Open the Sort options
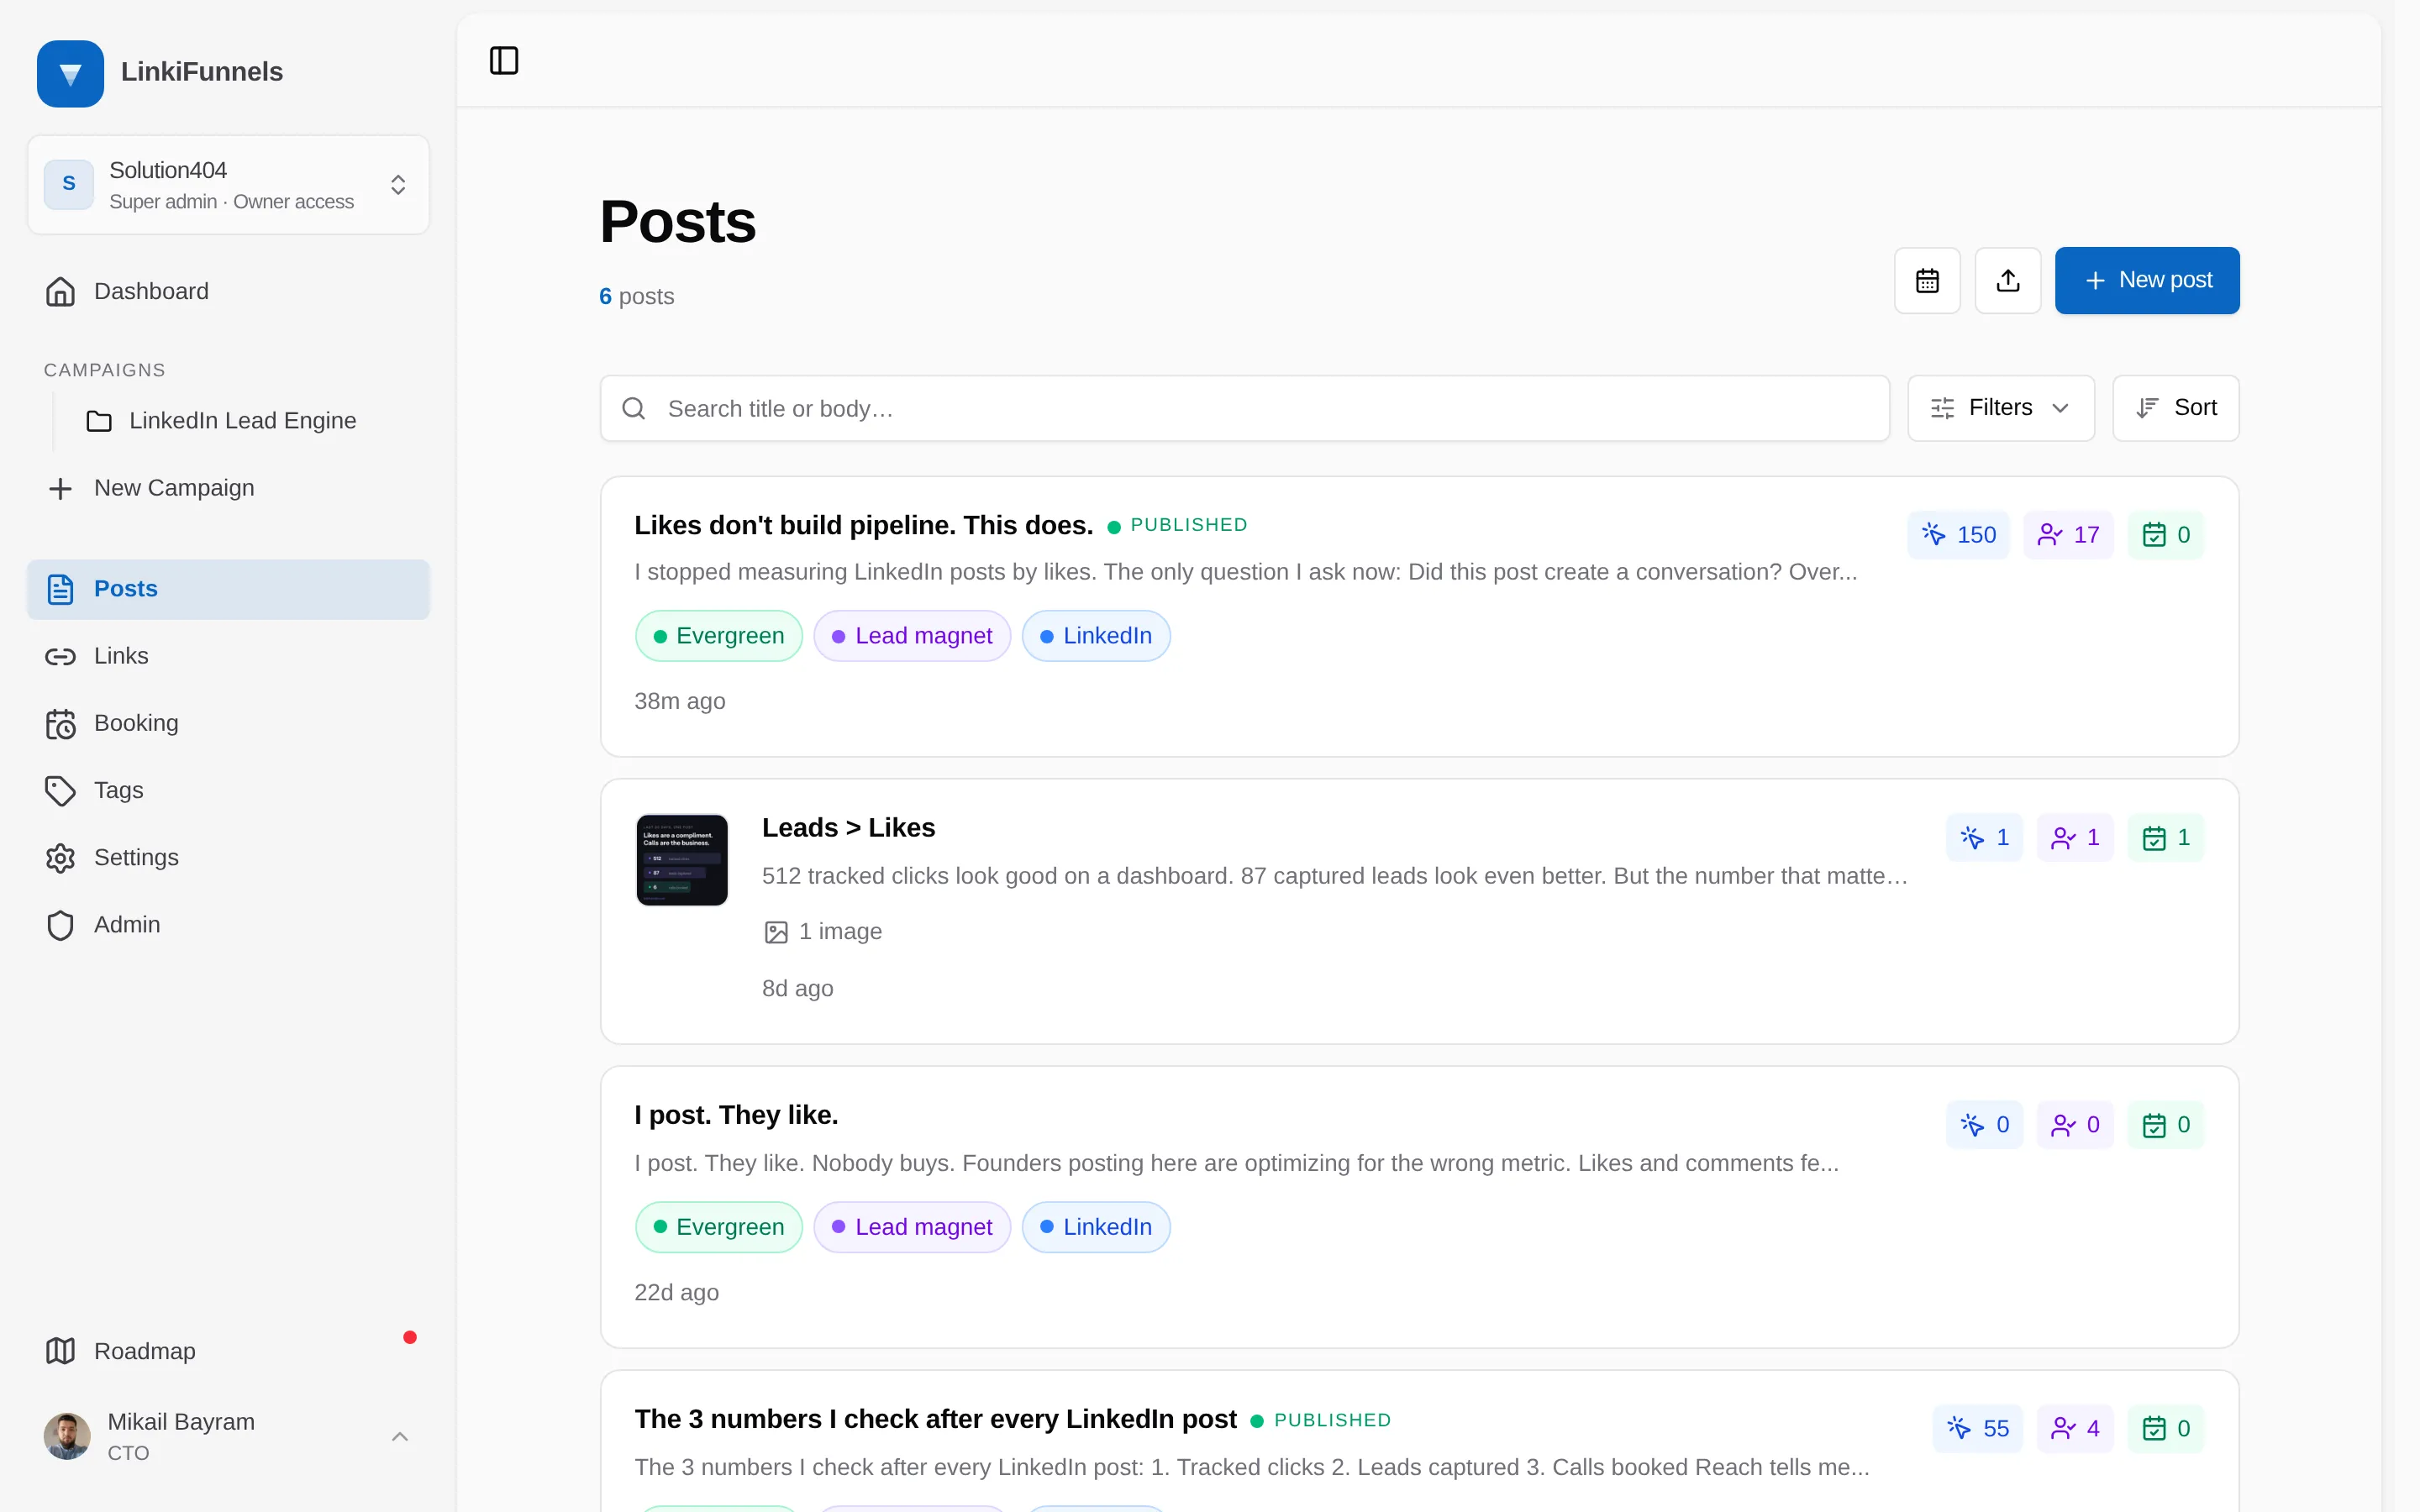The height and width of the screenshot is (1512, 2420). click(2175, 408)
